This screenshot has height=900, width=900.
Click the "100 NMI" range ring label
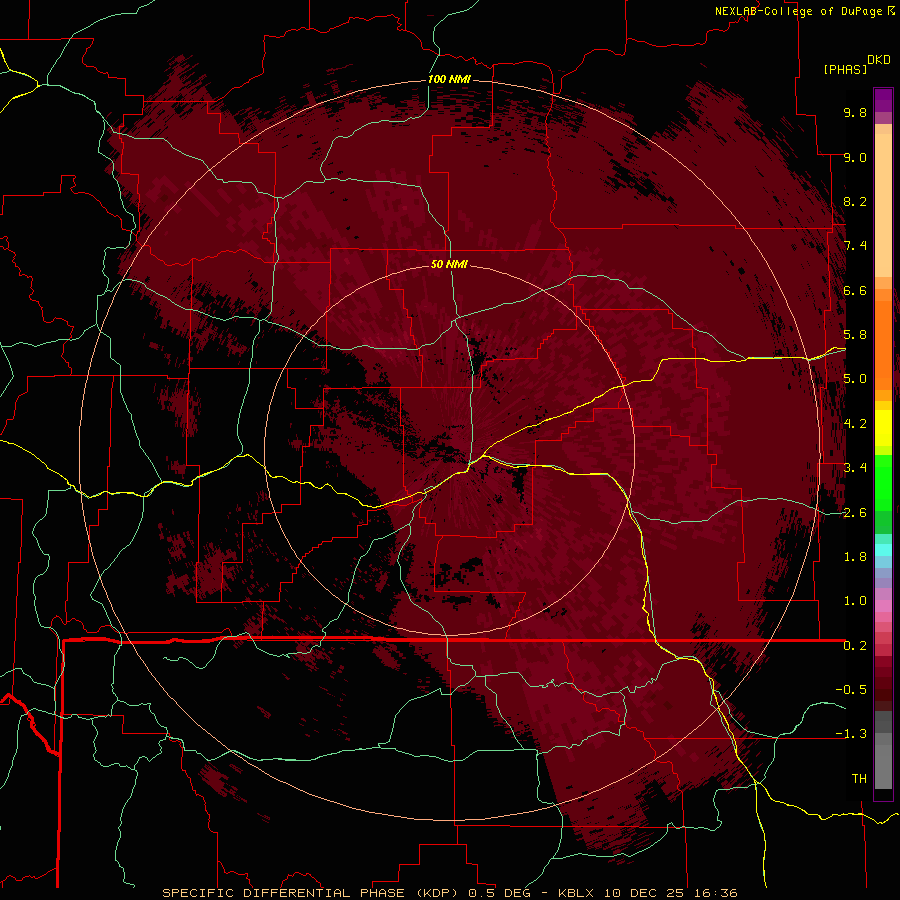(449, 79)
